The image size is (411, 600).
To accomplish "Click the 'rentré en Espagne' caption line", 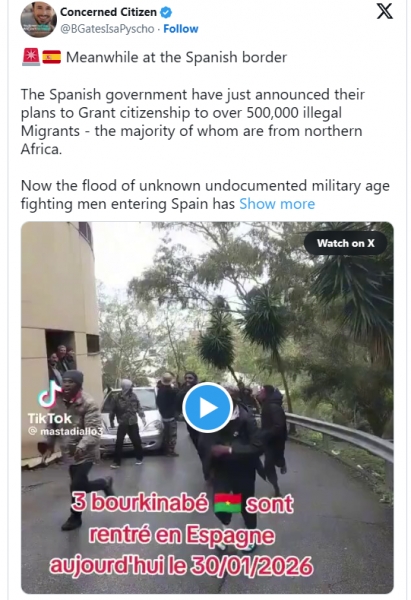I will tap(182, 535).
